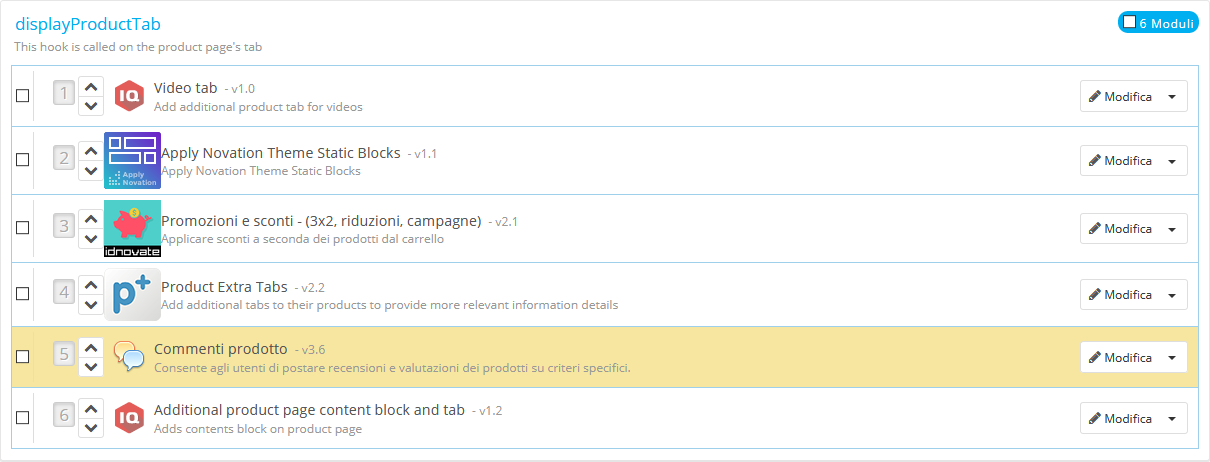Viewport: 1210px width, 462px height.
Task: Click the displayProductTab hook title
Action: click(x=88, y=24)
